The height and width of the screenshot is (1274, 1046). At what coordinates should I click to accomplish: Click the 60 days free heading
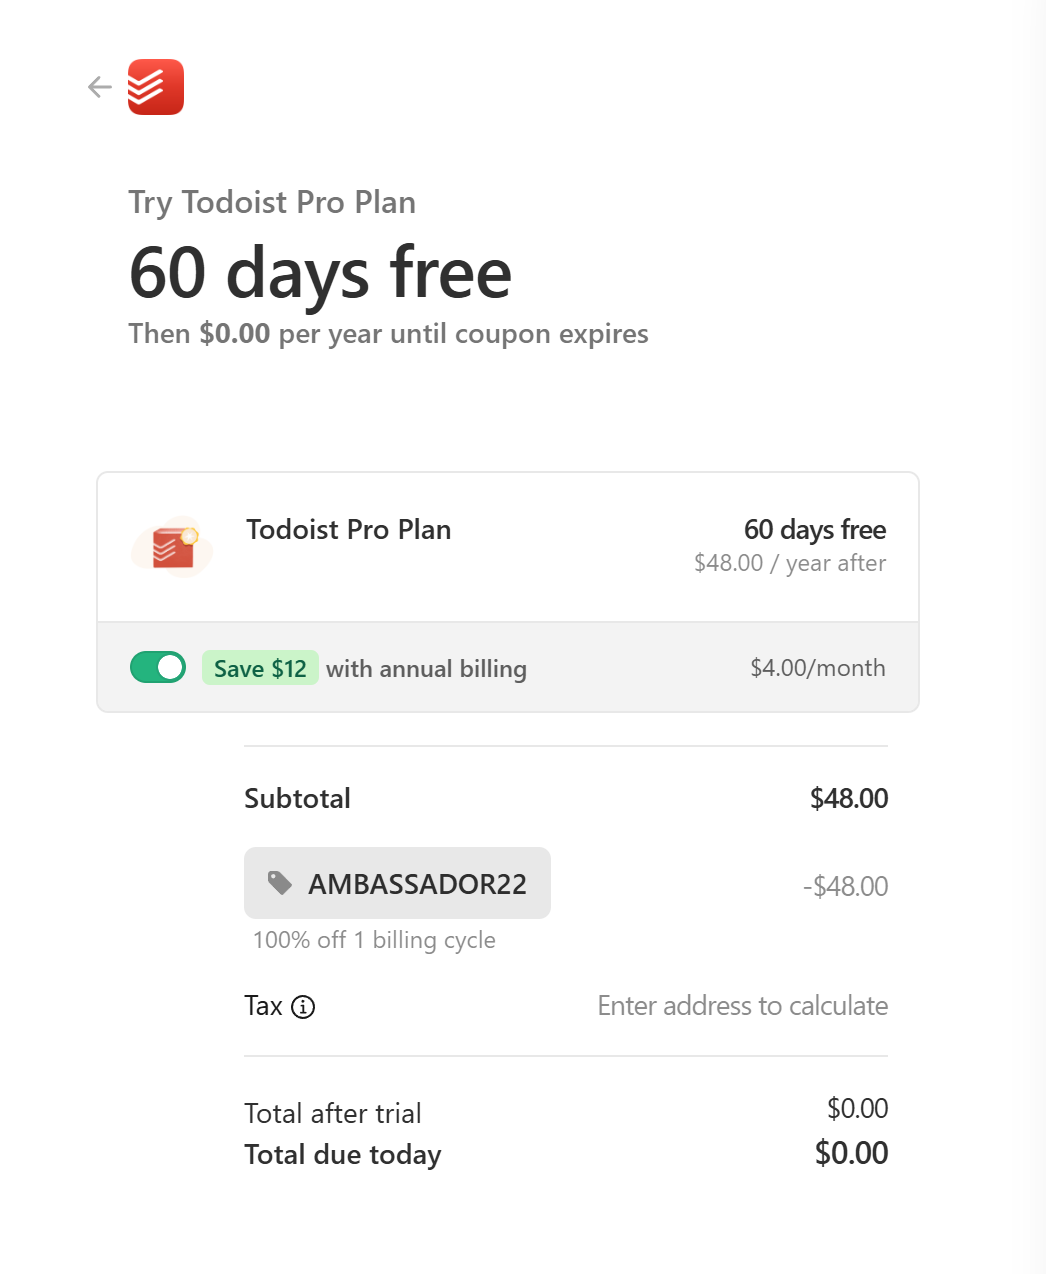[x=320, y=272]
